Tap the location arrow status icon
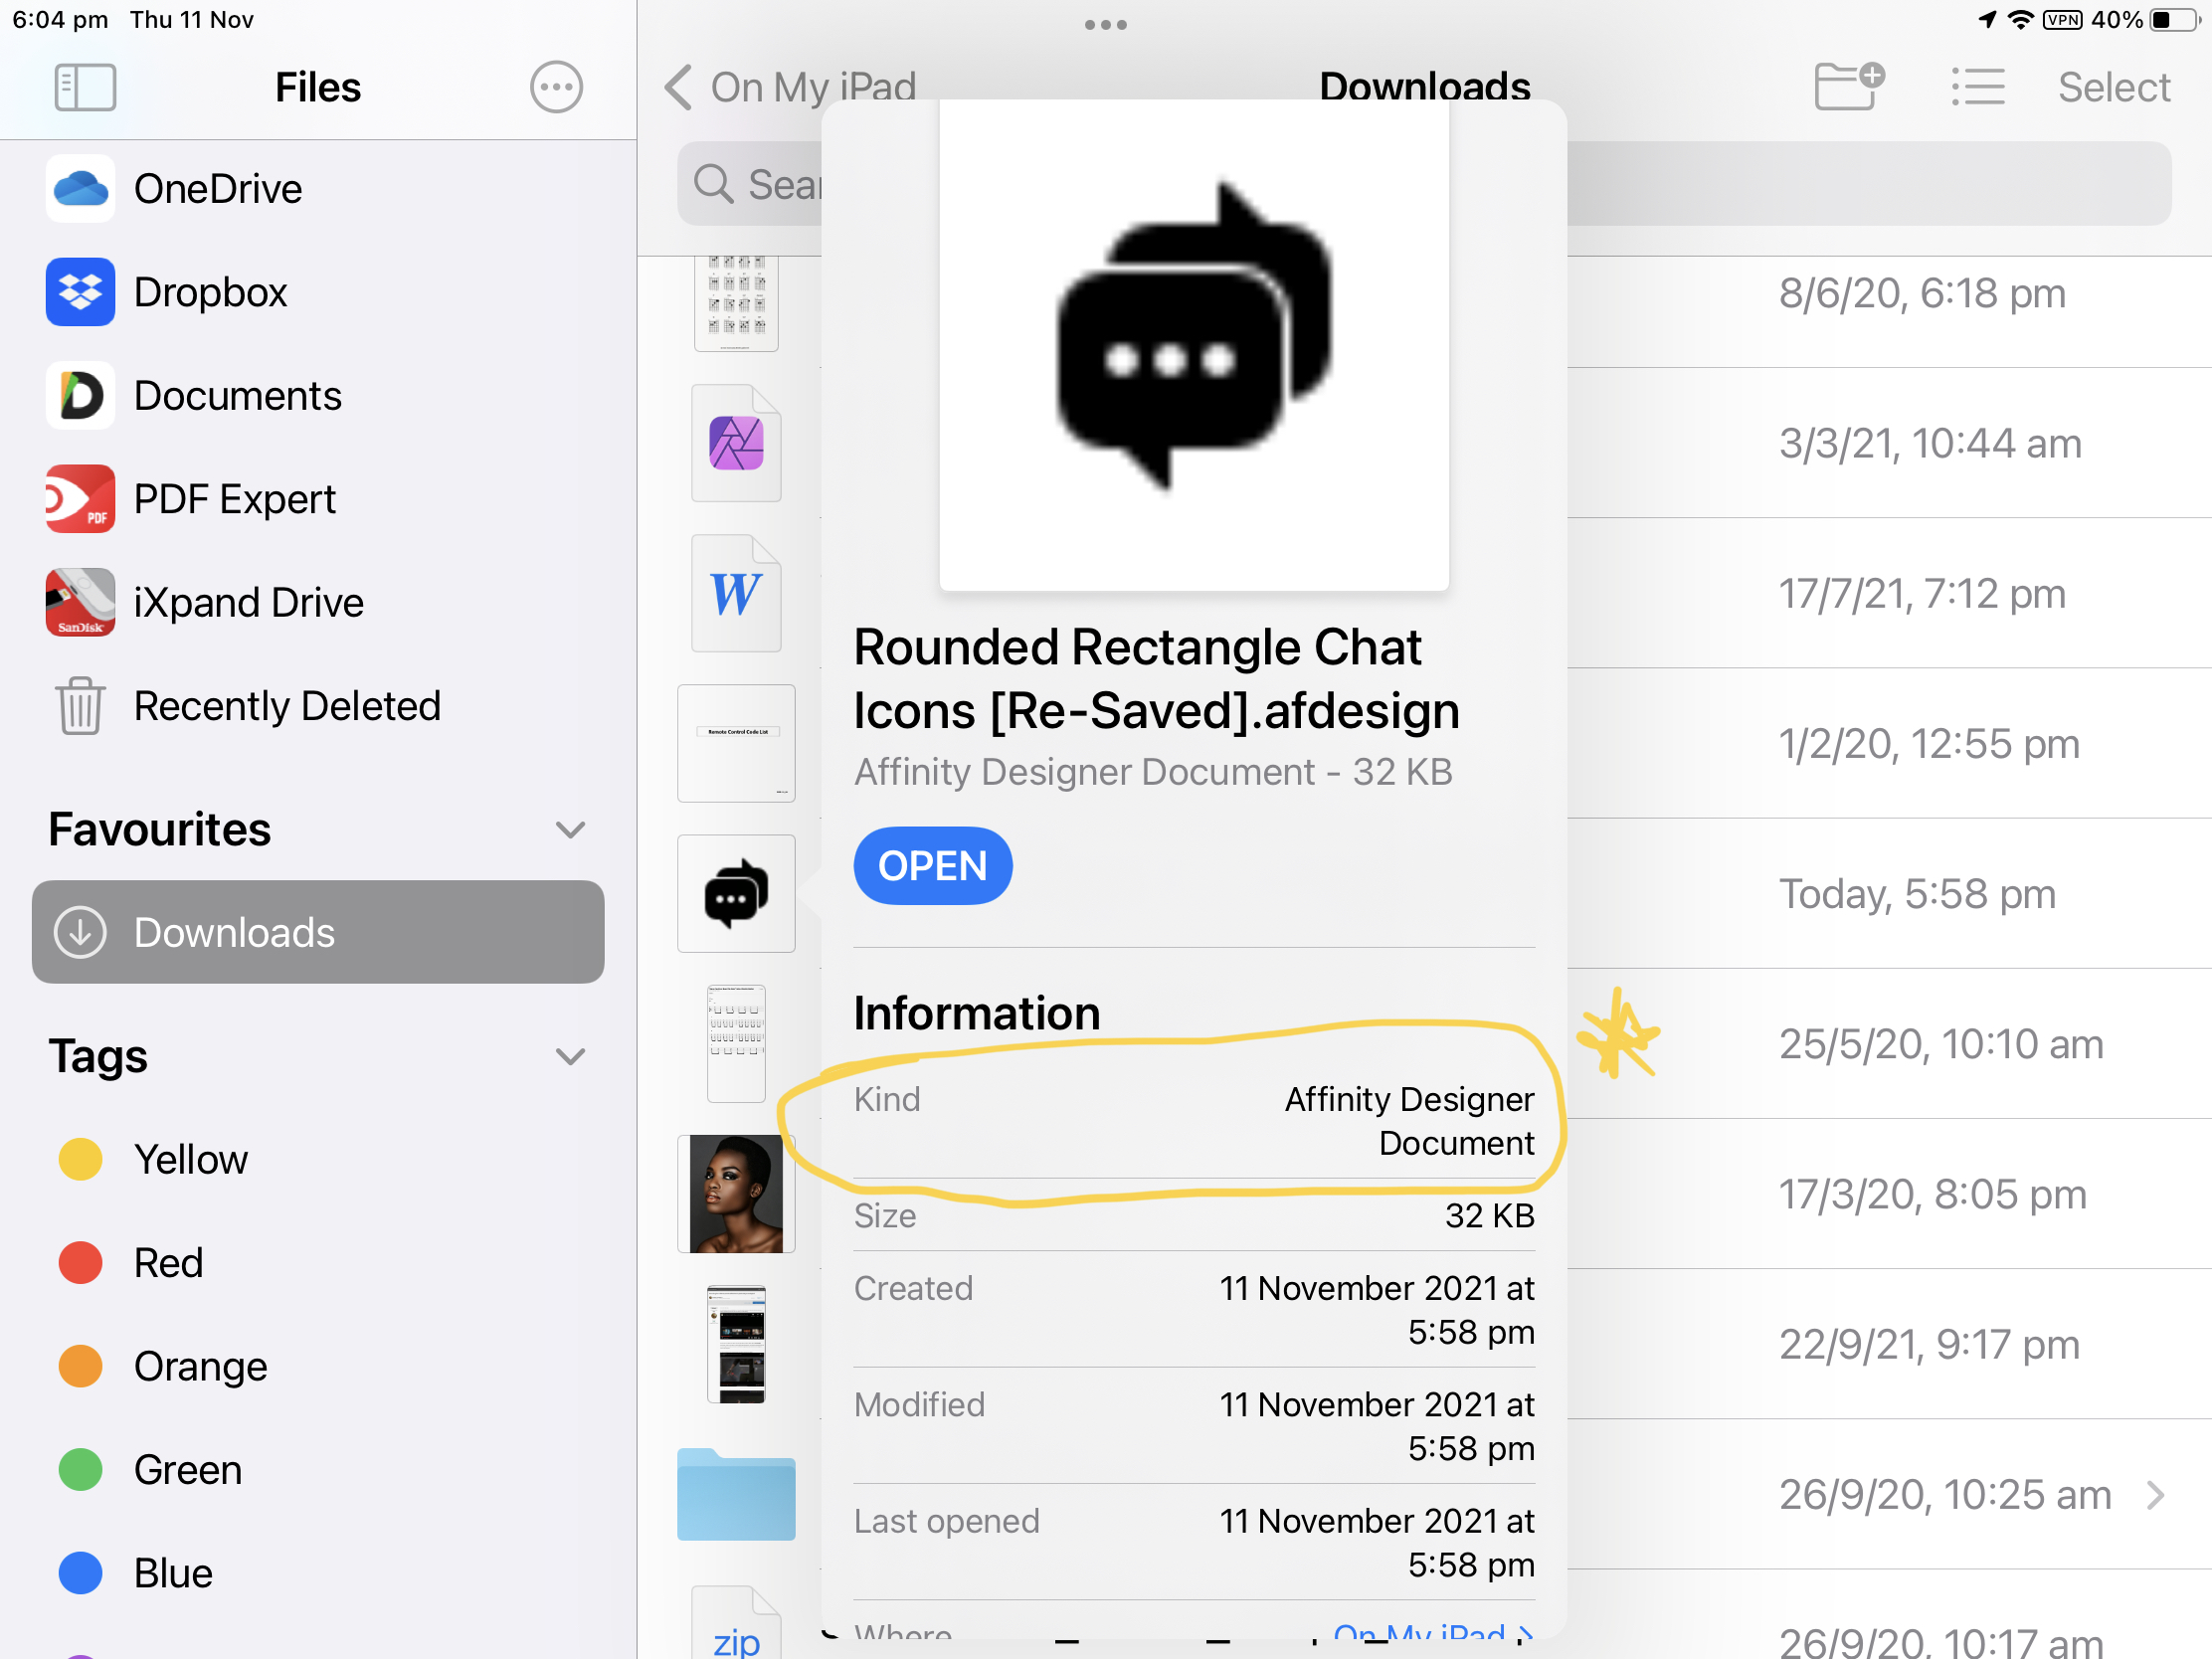The height and width of the screenshot is (1659, 2212). (x=1988, y=20)
